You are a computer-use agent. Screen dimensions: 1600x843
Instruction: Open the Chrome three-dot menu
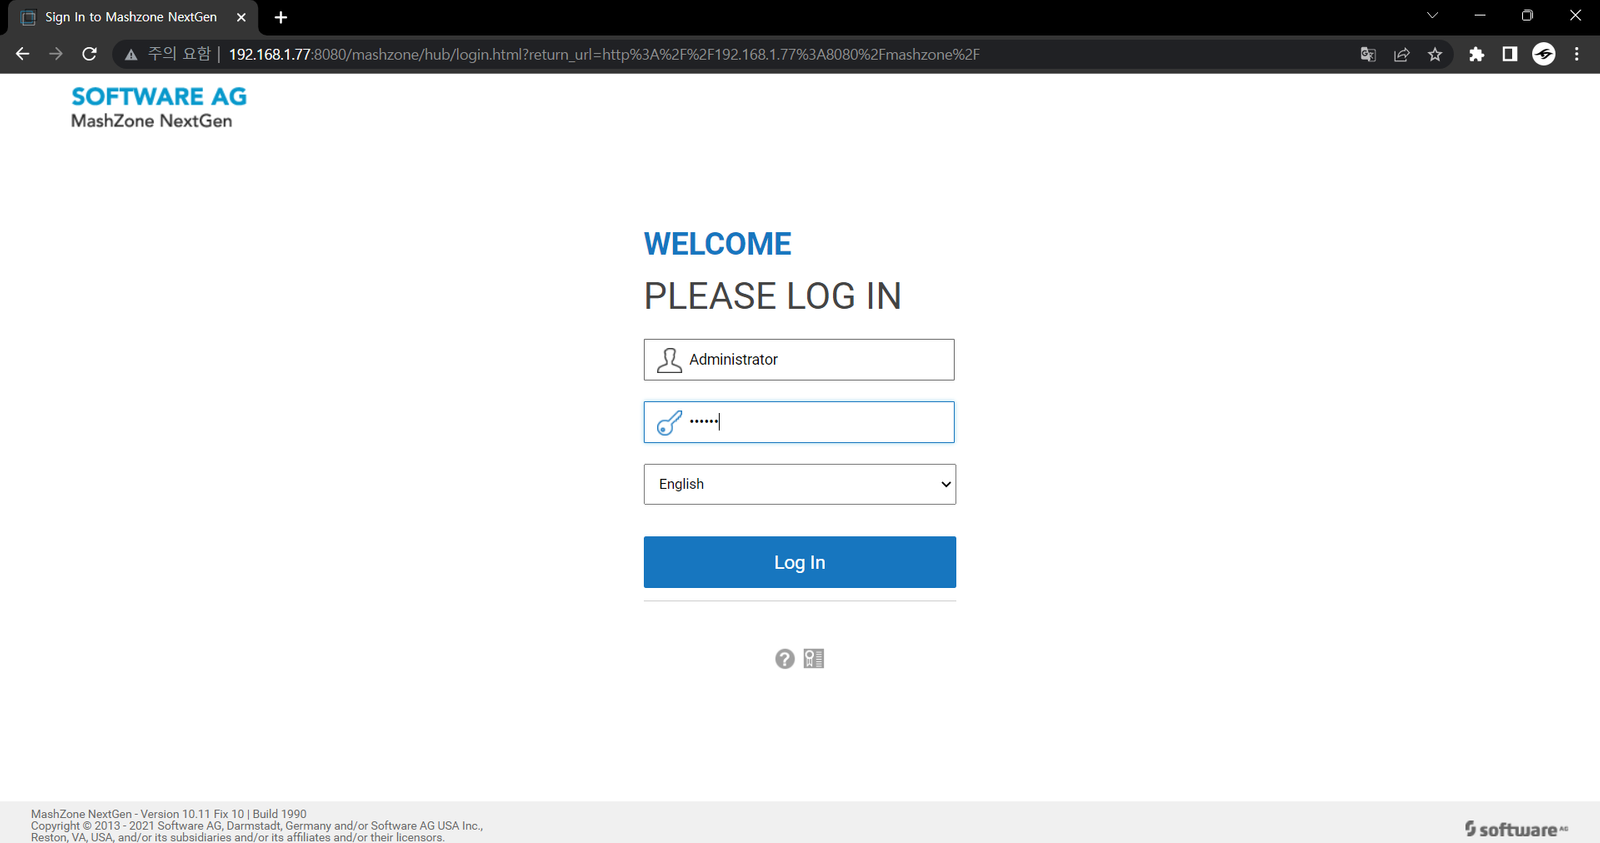[1577, 55]
